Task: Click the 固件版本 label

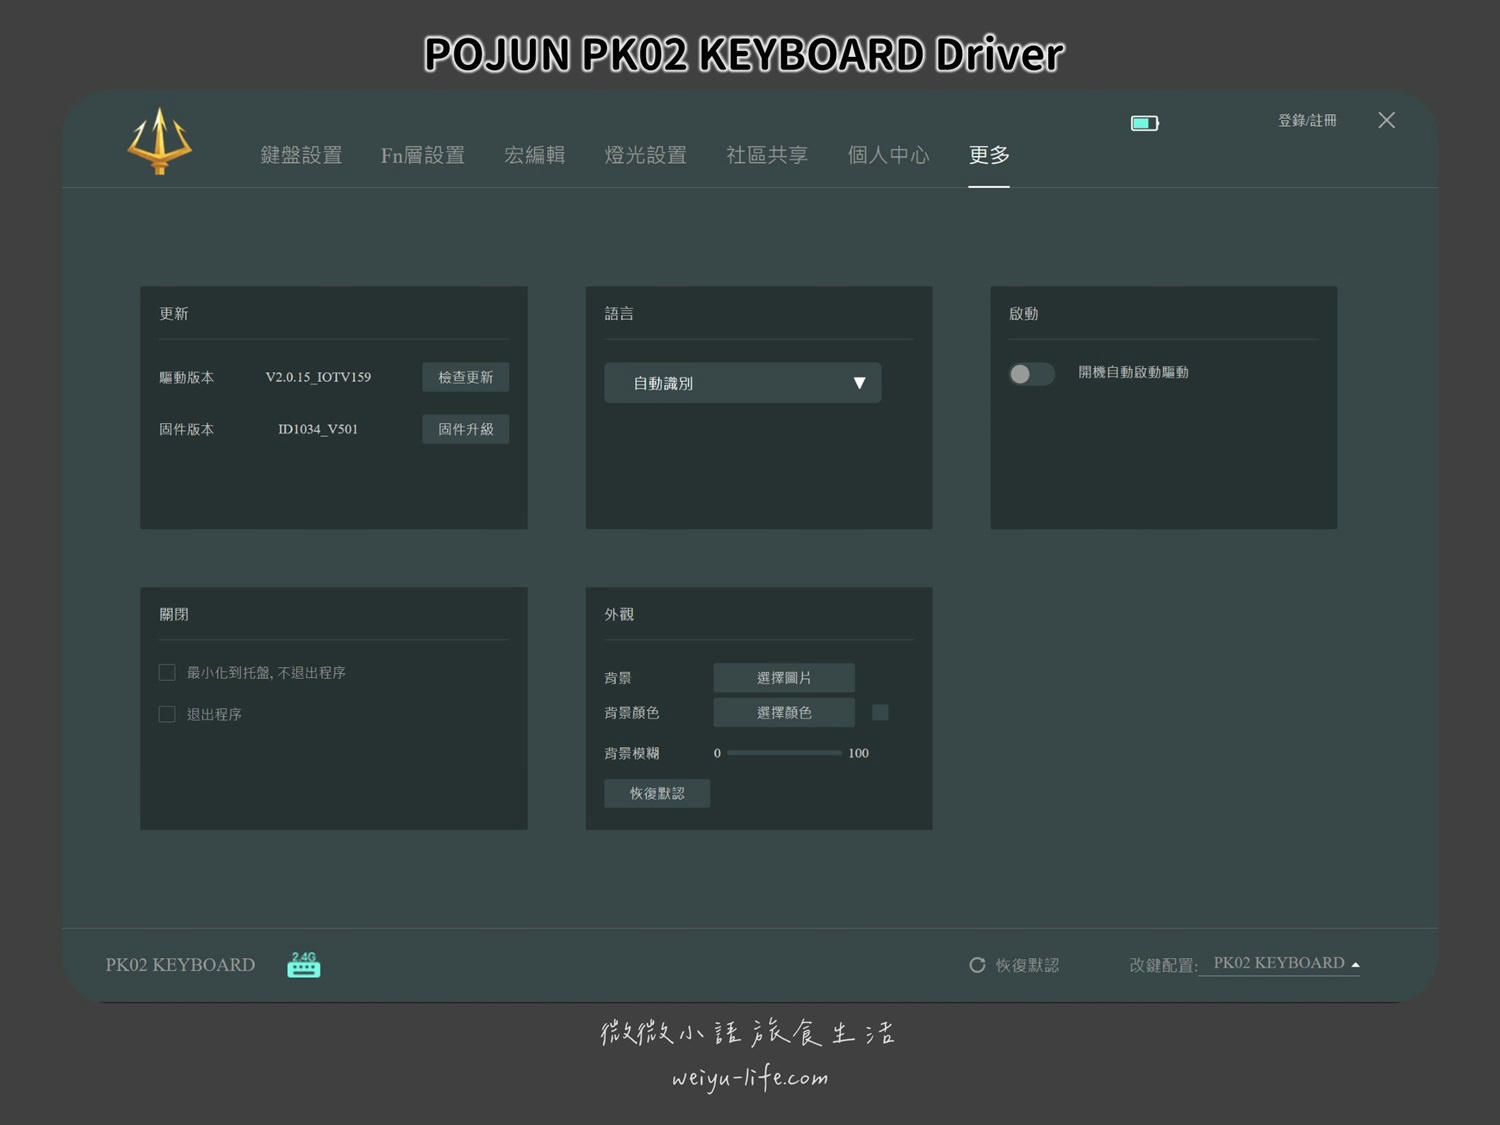Action: point(186,429)
